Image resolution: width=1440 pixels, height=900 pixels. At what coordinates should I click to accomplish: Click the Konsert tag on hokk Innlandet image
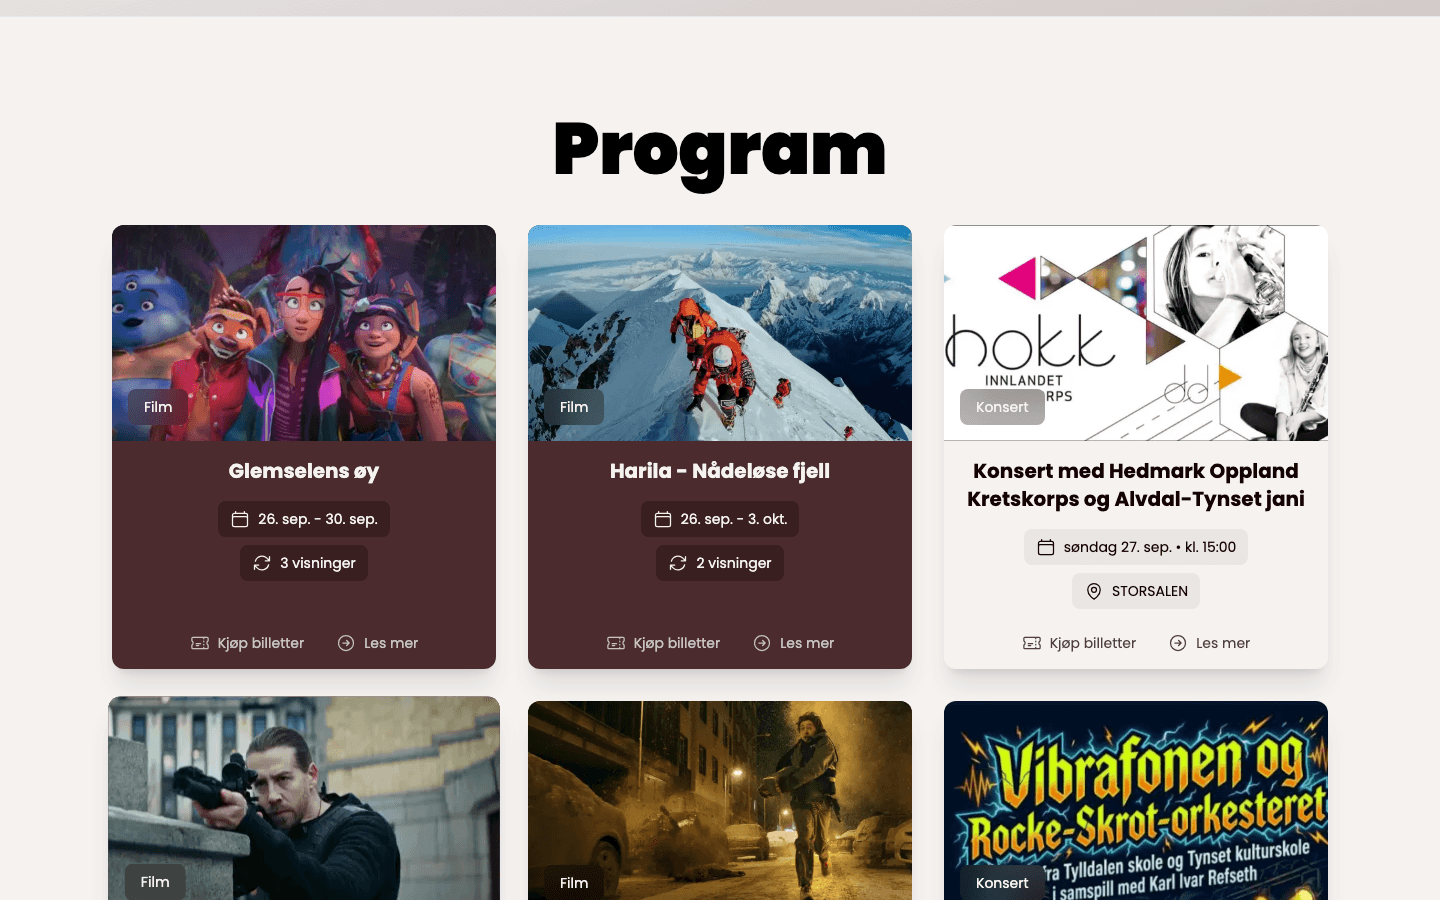[x=1002, y=407]
